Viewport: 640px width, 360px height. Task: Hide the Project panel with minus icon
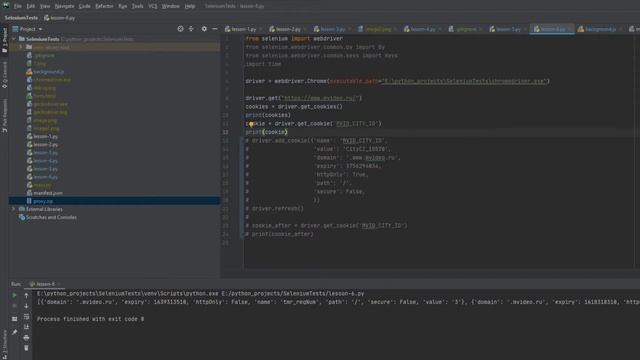tap(215, 29)
